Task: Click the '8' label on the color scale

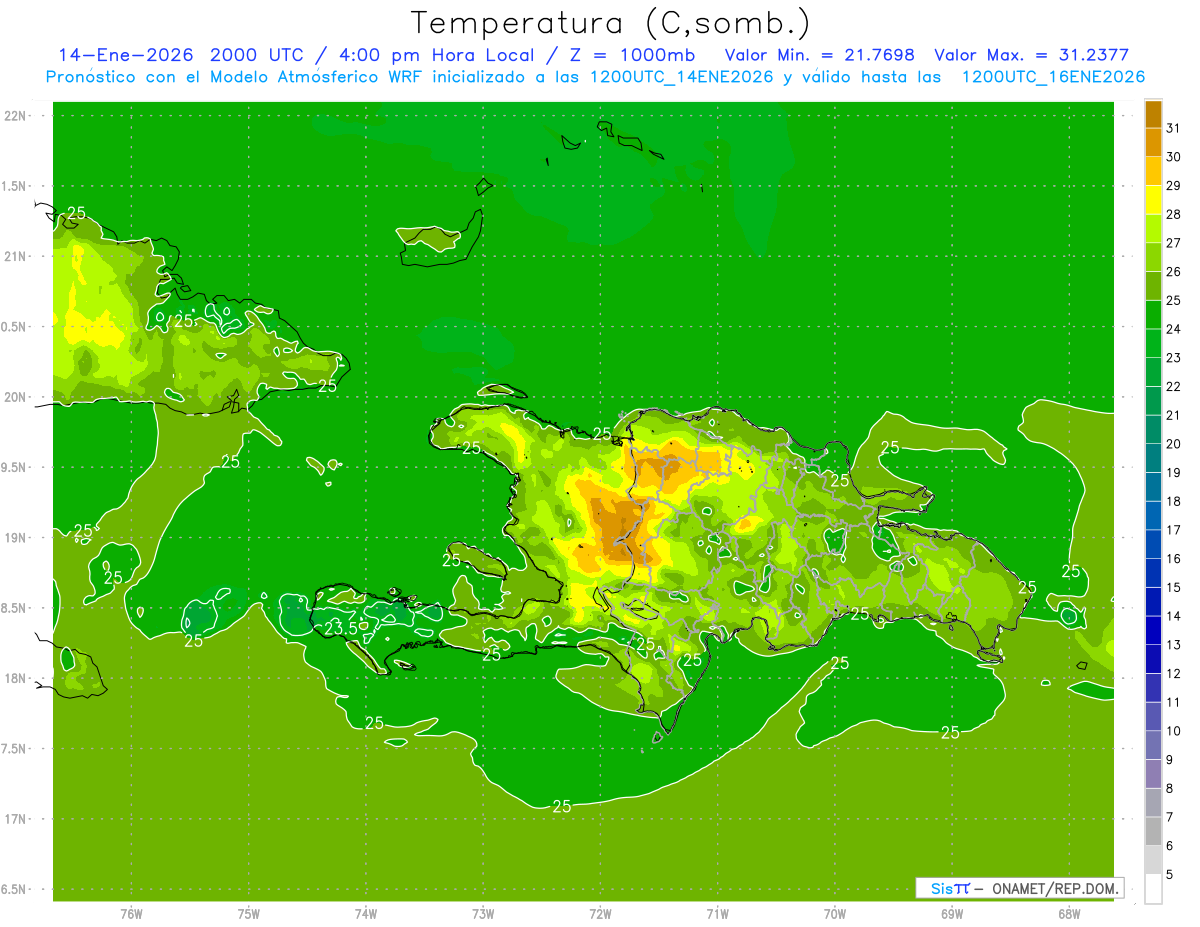Action: pyautogui.click(x=1170, y=789)
